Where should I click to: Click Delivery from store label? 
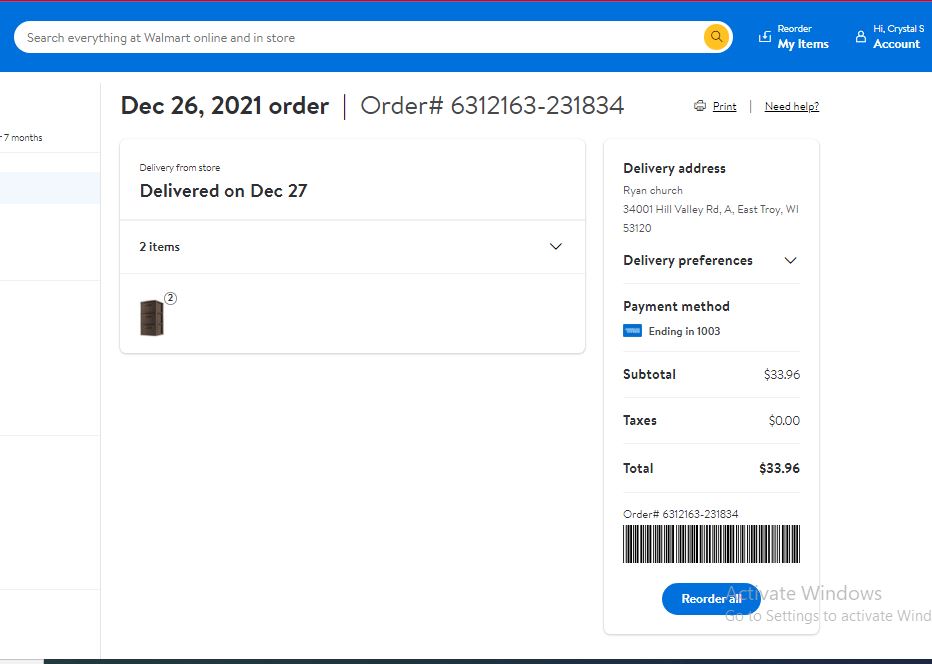180,168
